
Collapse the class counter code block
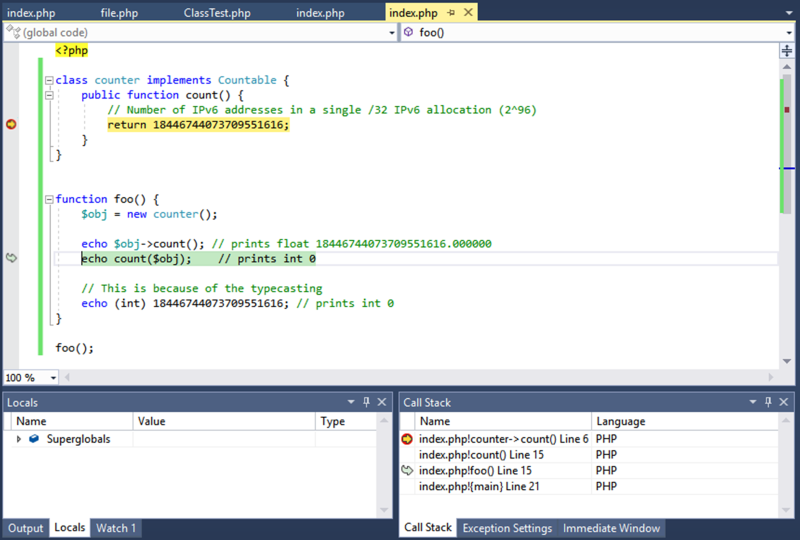(49, 80)
